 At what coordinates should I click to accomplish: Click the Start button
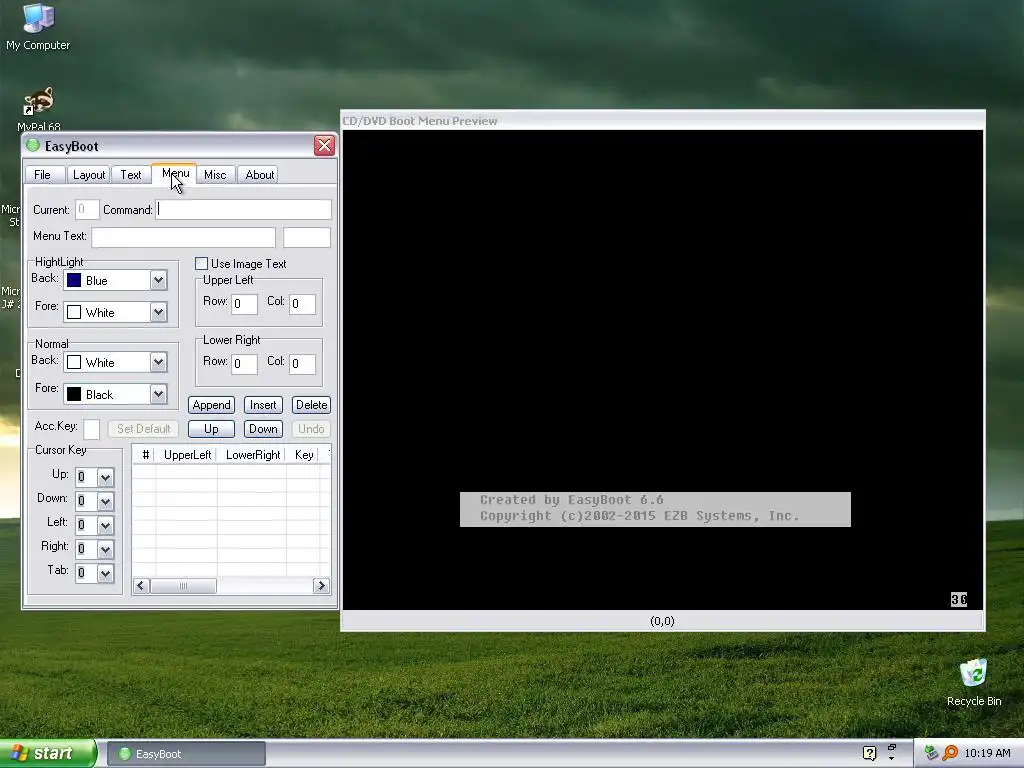coord(48,753)
